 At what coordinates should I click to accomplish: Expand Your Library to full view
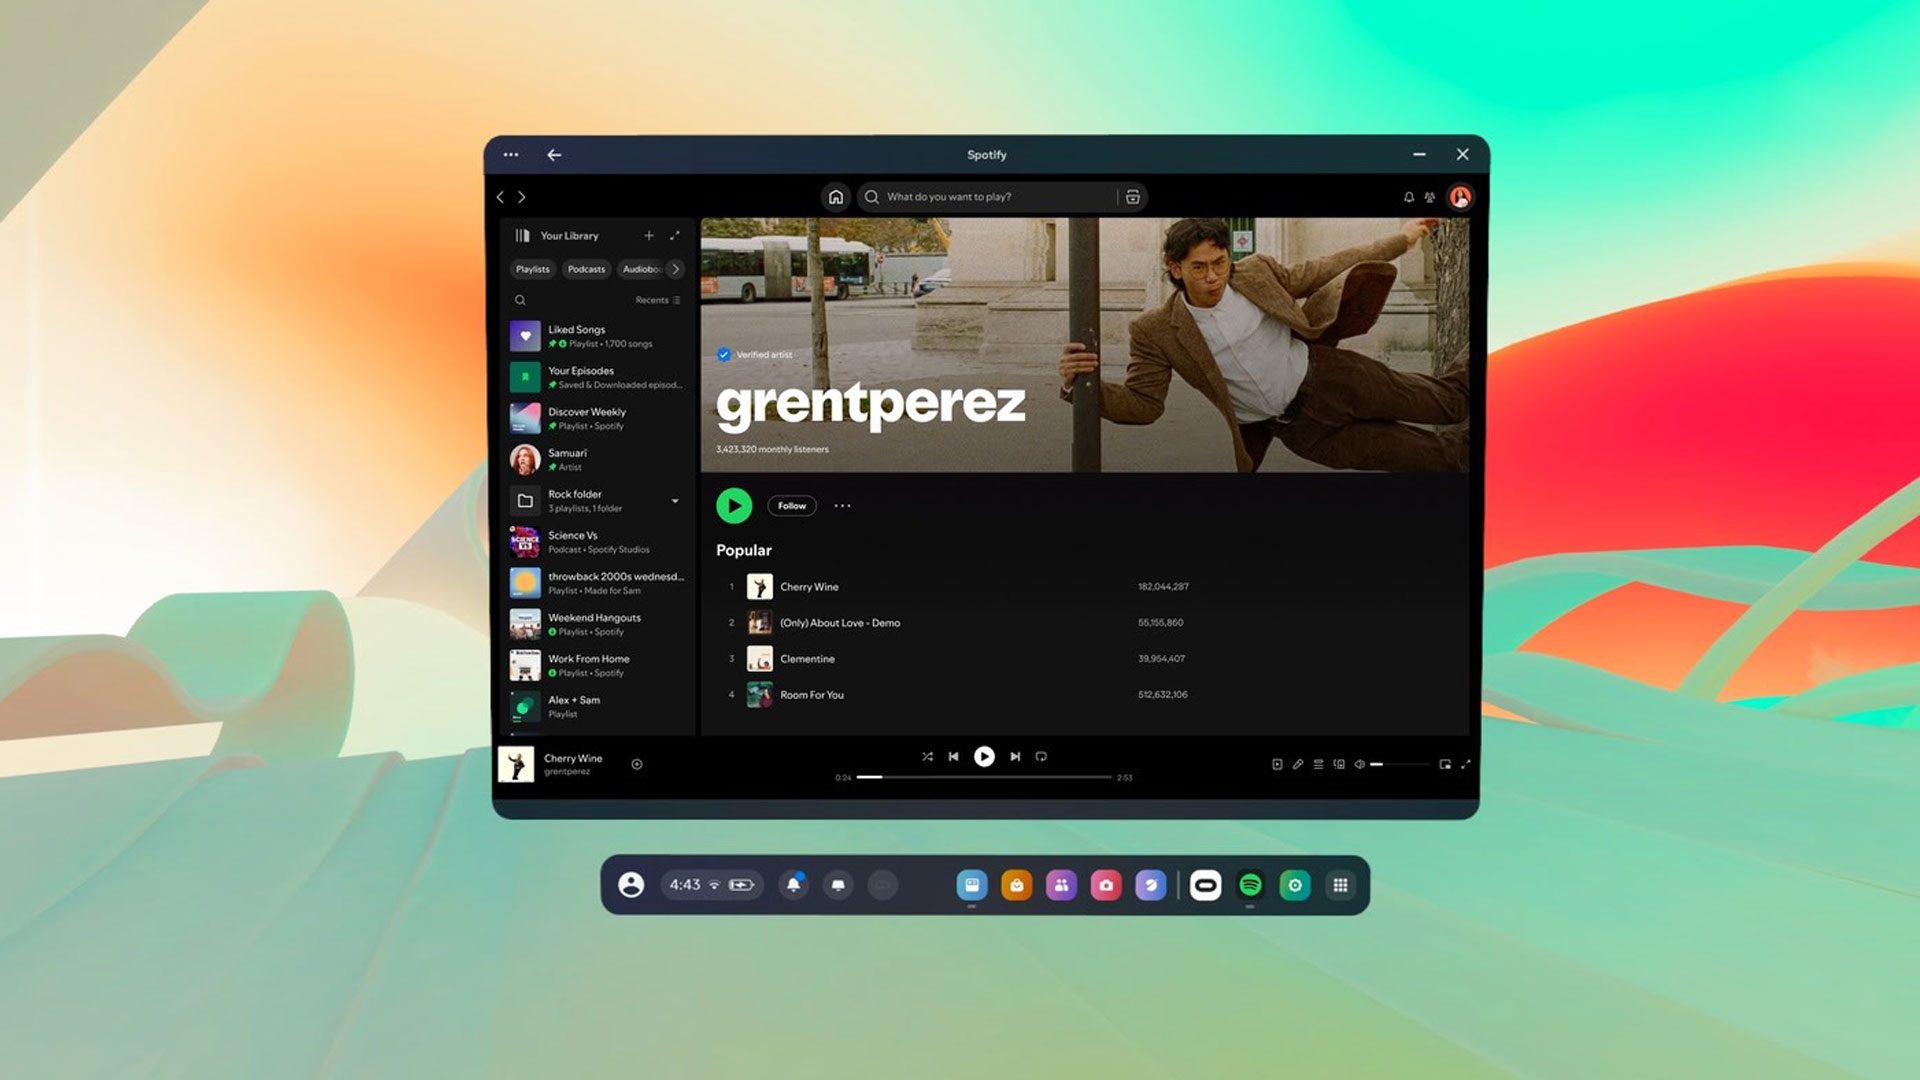tap(675, 236)
